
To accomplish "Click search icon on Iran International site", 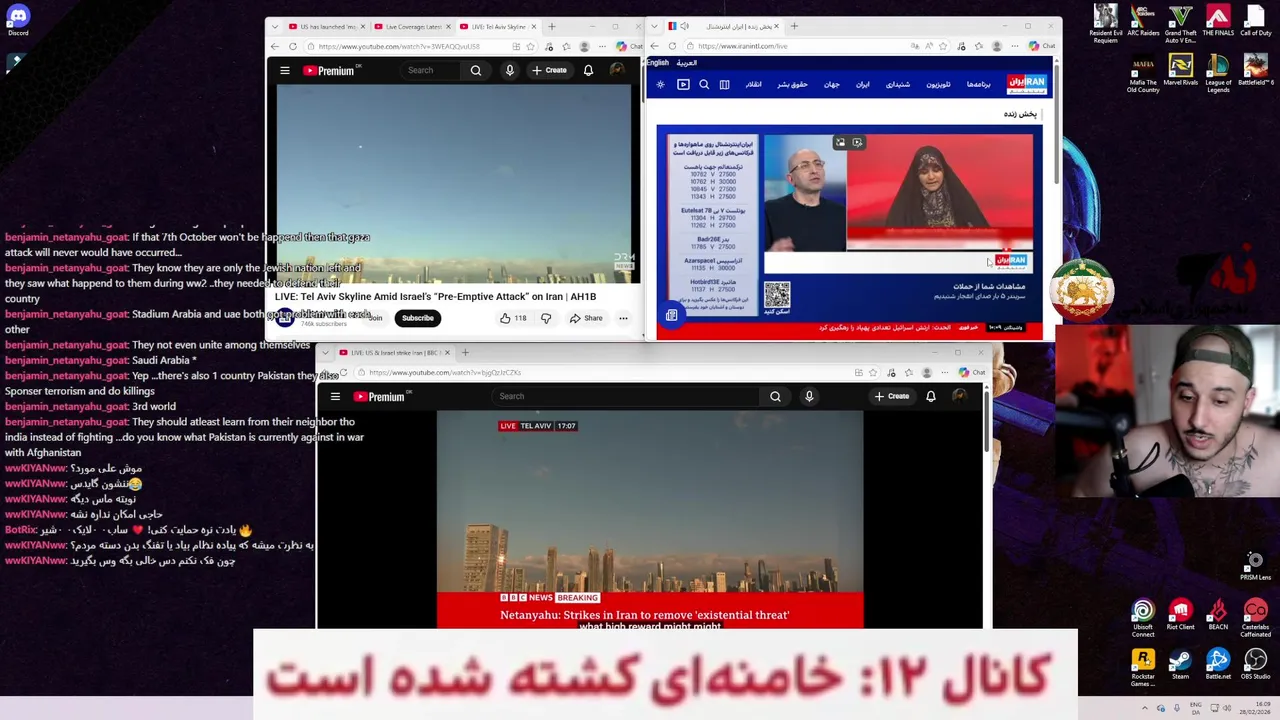I will 704,85.
